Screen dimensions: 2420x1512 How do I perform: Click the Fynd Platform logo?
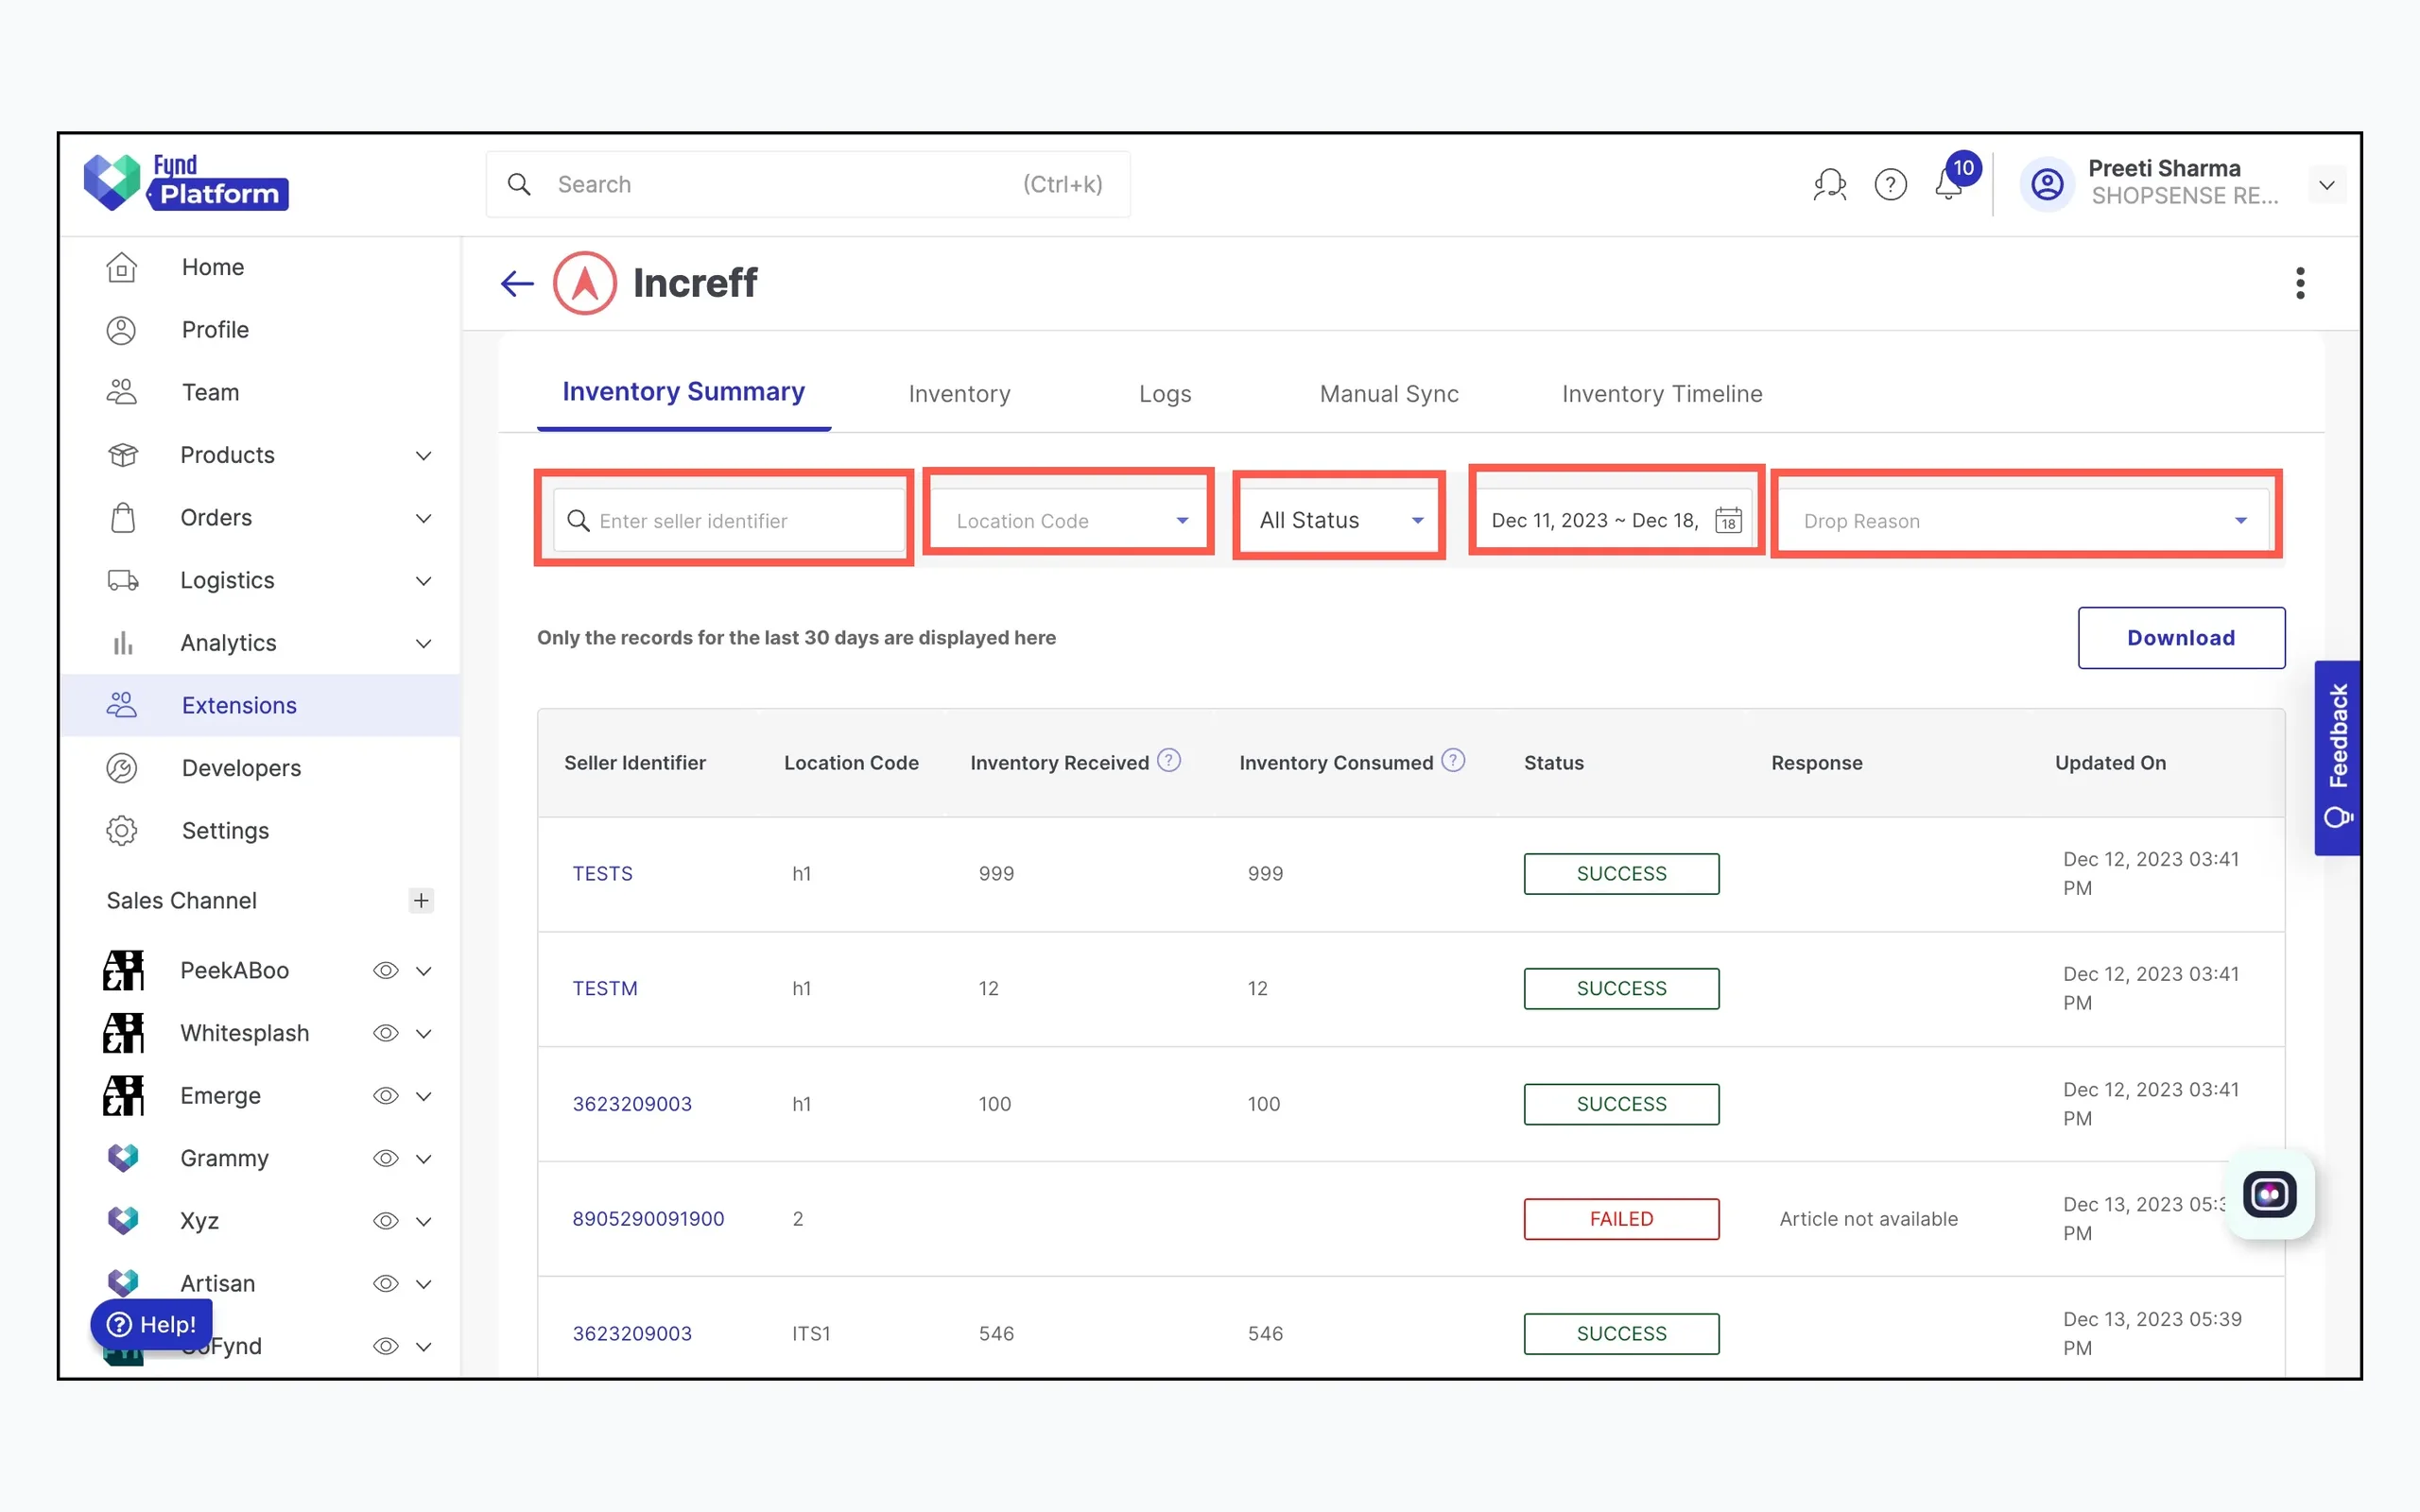click(186, 182)
